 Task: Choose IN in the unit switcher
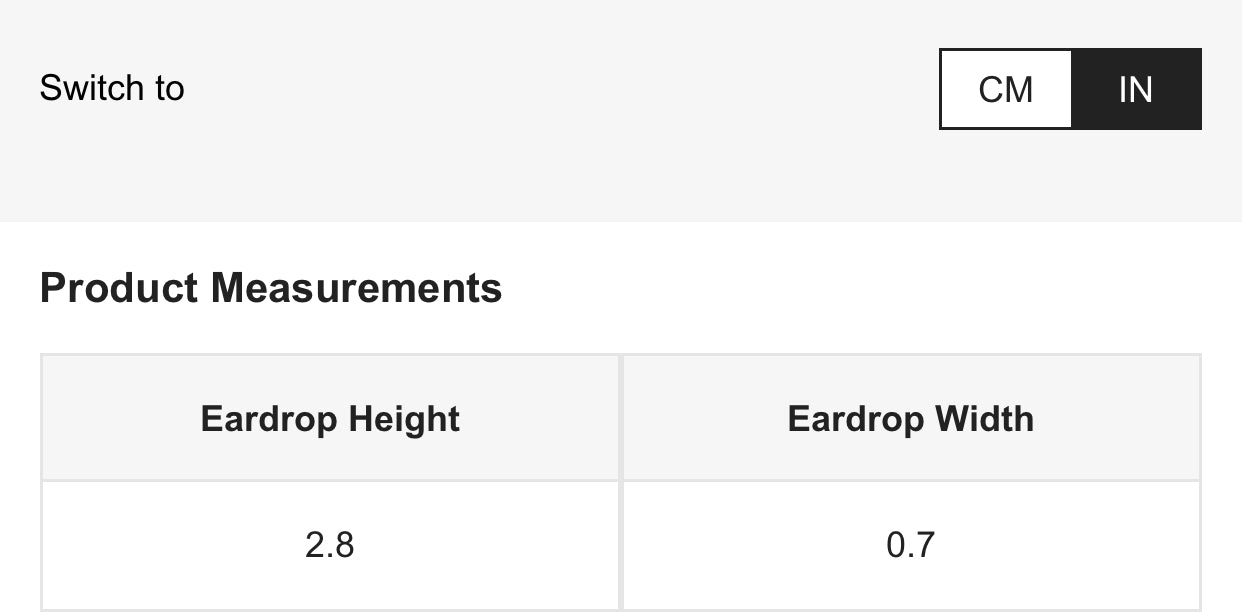pyautogui.click(x=1136, y=89)
